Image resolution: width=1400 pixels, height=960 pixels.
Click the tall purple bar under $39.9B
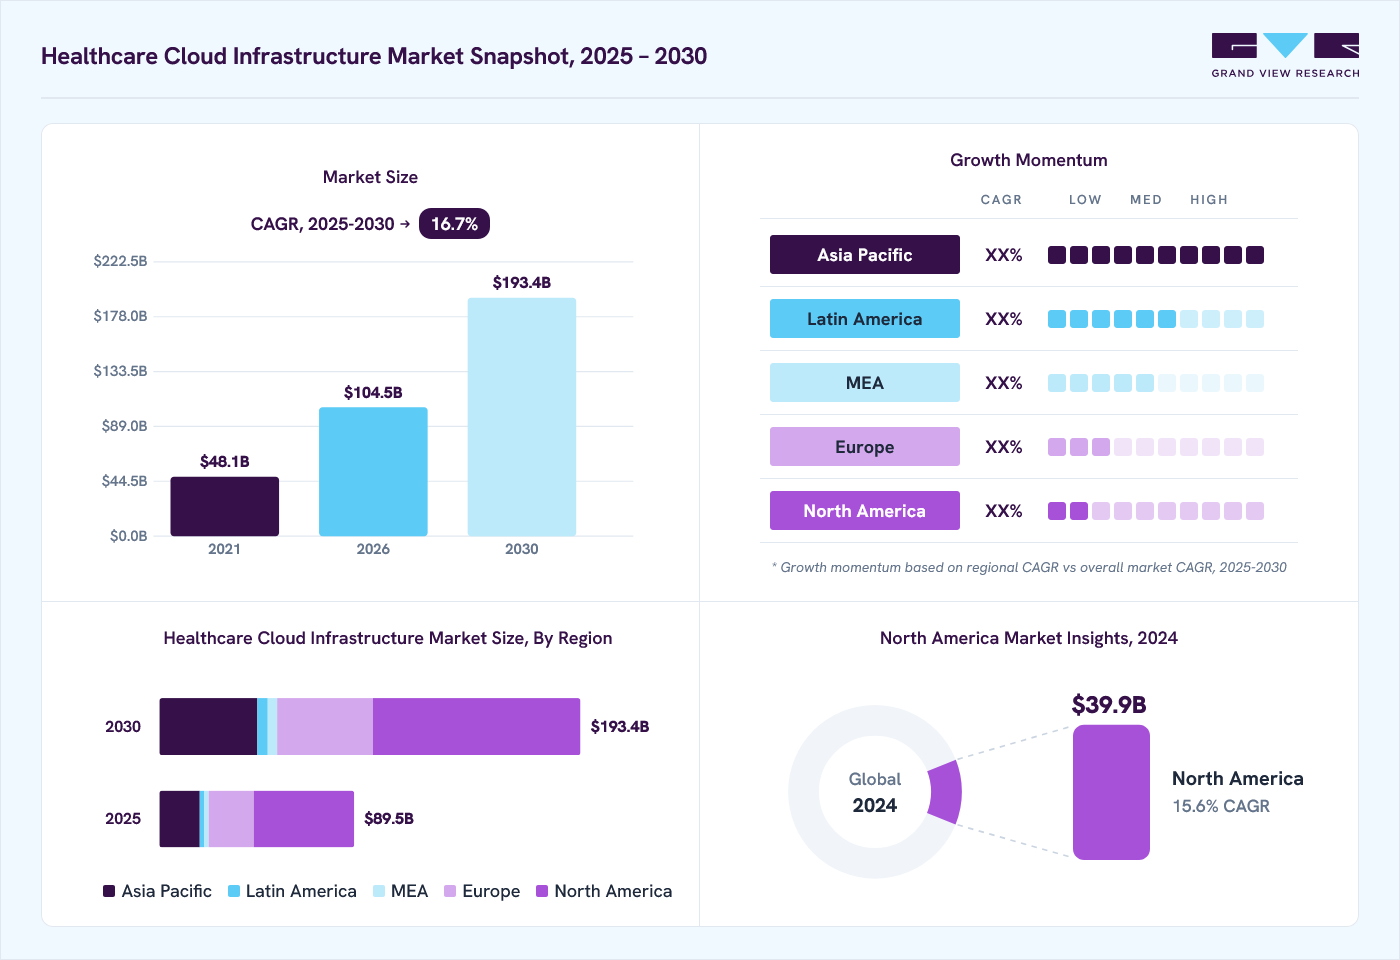point(1111,792)
